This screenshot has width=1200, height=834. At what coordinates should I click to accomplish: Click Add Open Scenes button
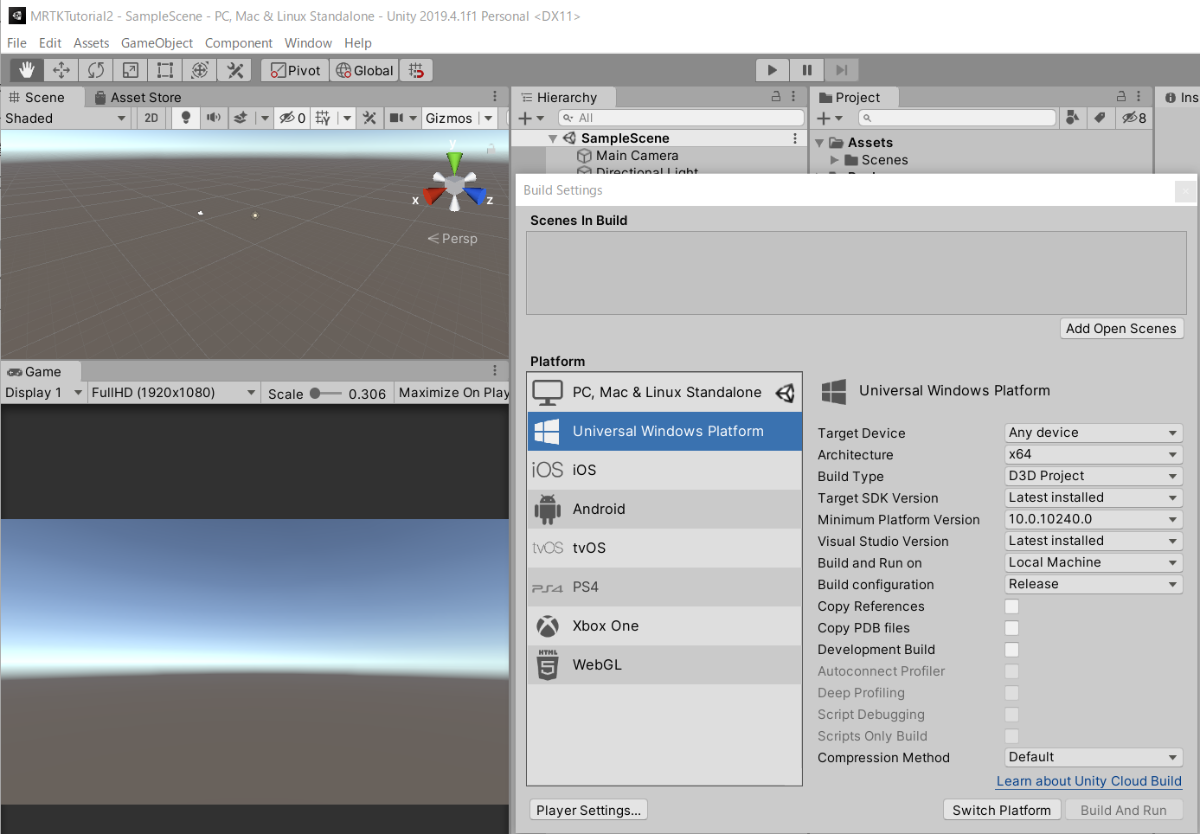[1122, 328]
